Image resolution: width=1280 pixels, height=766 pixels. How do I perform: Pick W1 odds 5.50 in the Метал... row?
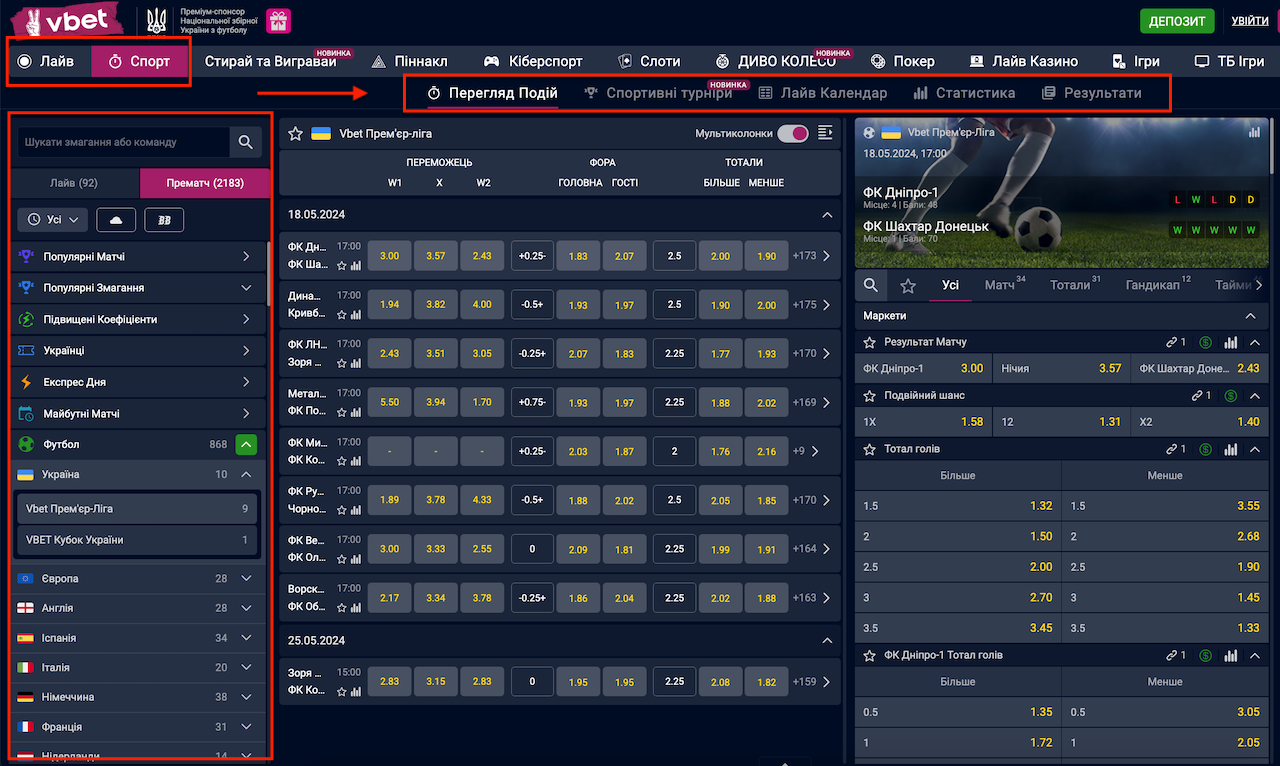point(390,402)
